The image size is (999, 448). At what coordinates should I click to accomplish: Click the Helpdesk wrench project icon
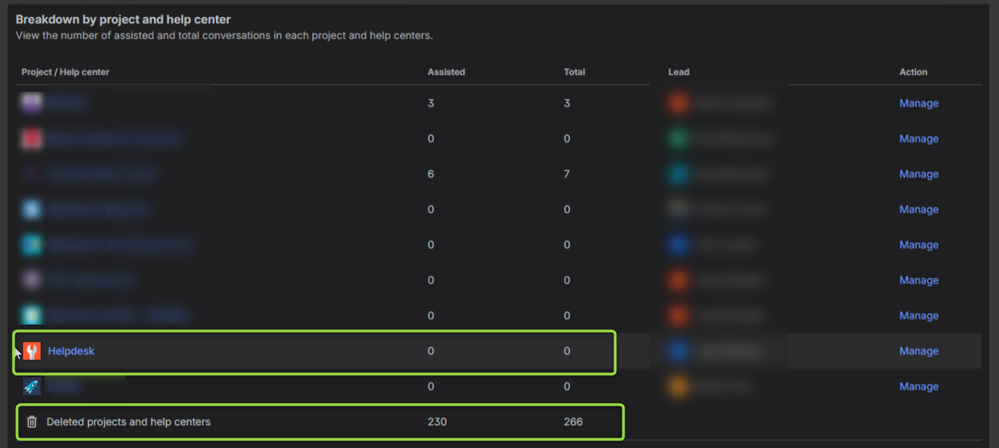[x=32, y=351]
